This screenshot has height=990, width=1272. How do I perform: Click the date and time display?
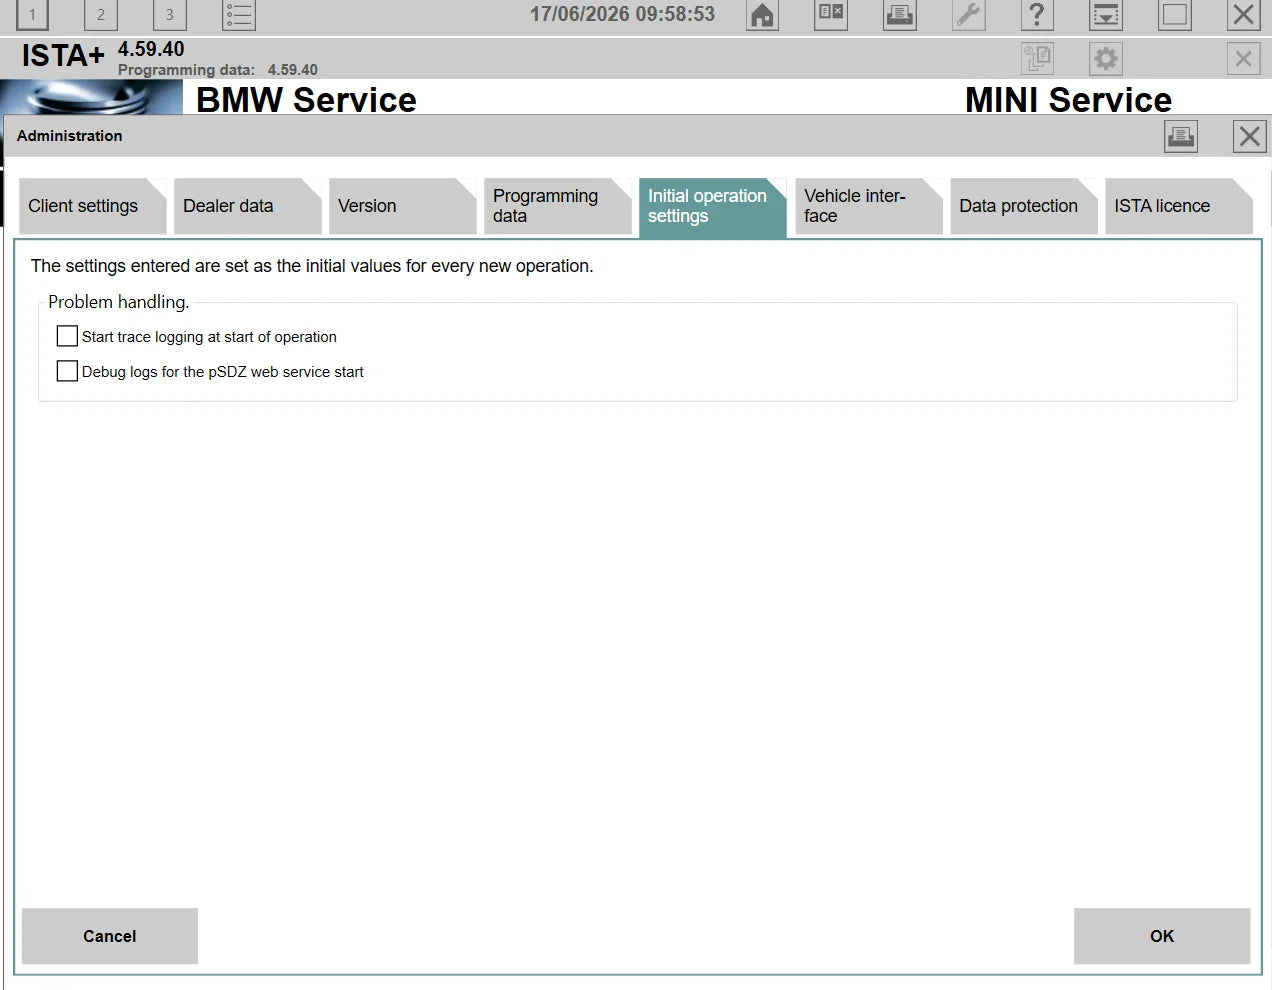pyautogui.click(x=622, y=14)
